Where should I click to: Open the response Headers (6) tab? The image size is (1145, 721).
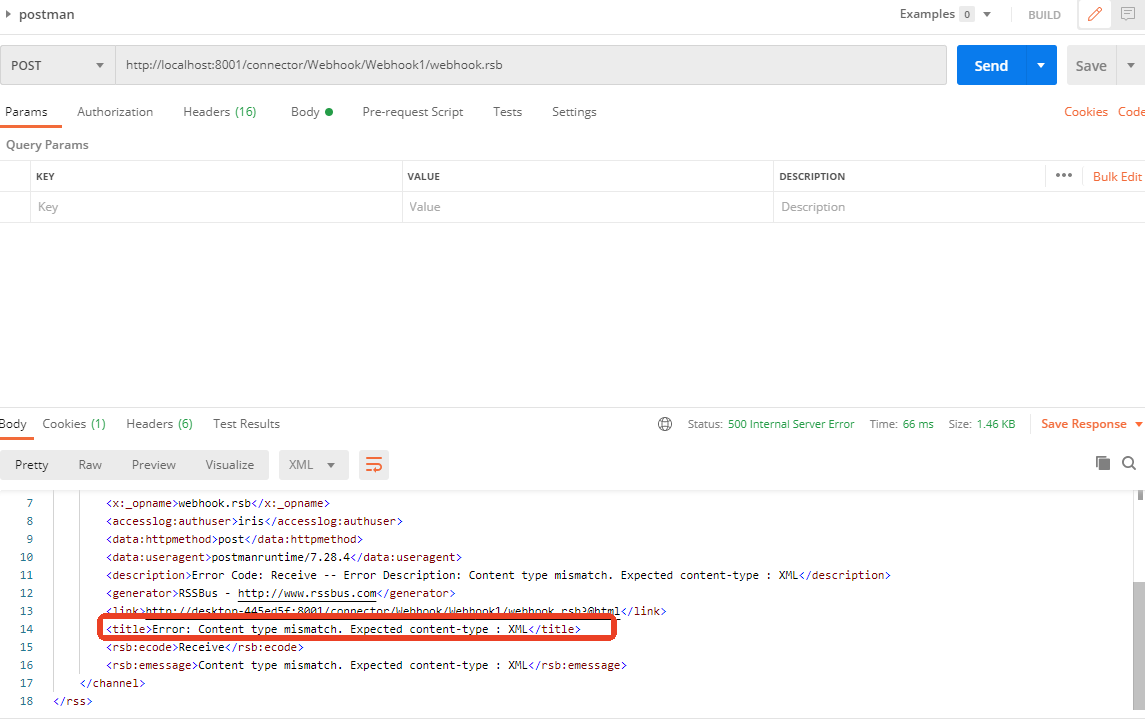pyautogui.click(x=159, y=424)
